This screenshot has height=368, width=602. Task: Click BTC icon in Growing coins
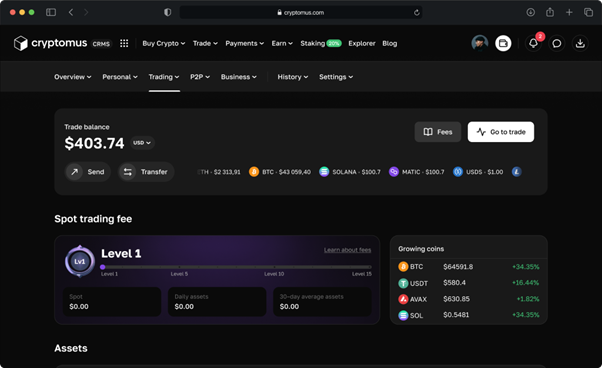tap(403, 266)
